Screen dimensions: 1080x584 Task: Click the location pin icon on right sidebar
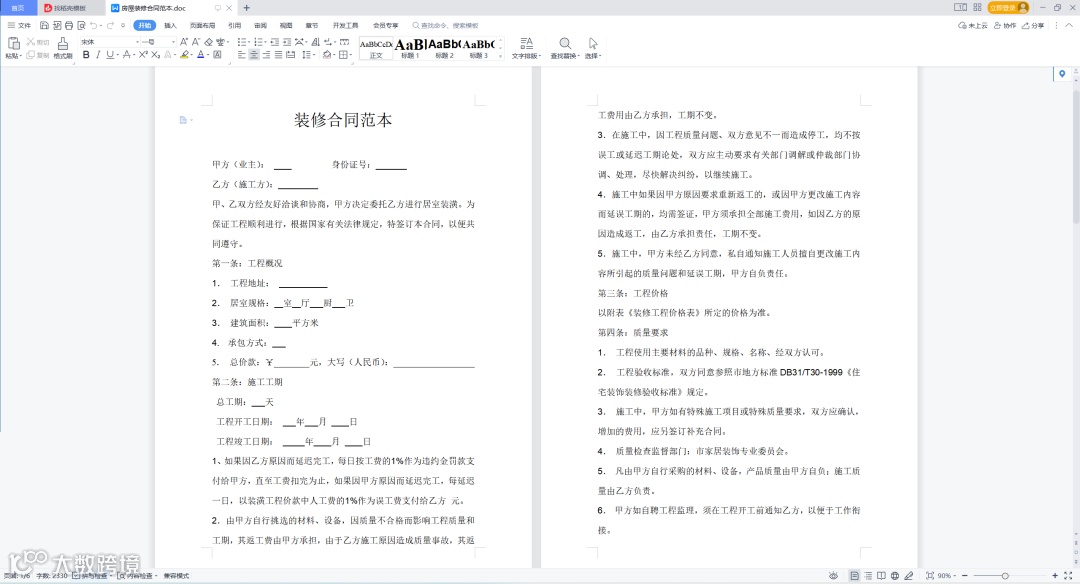[1062, 74]
